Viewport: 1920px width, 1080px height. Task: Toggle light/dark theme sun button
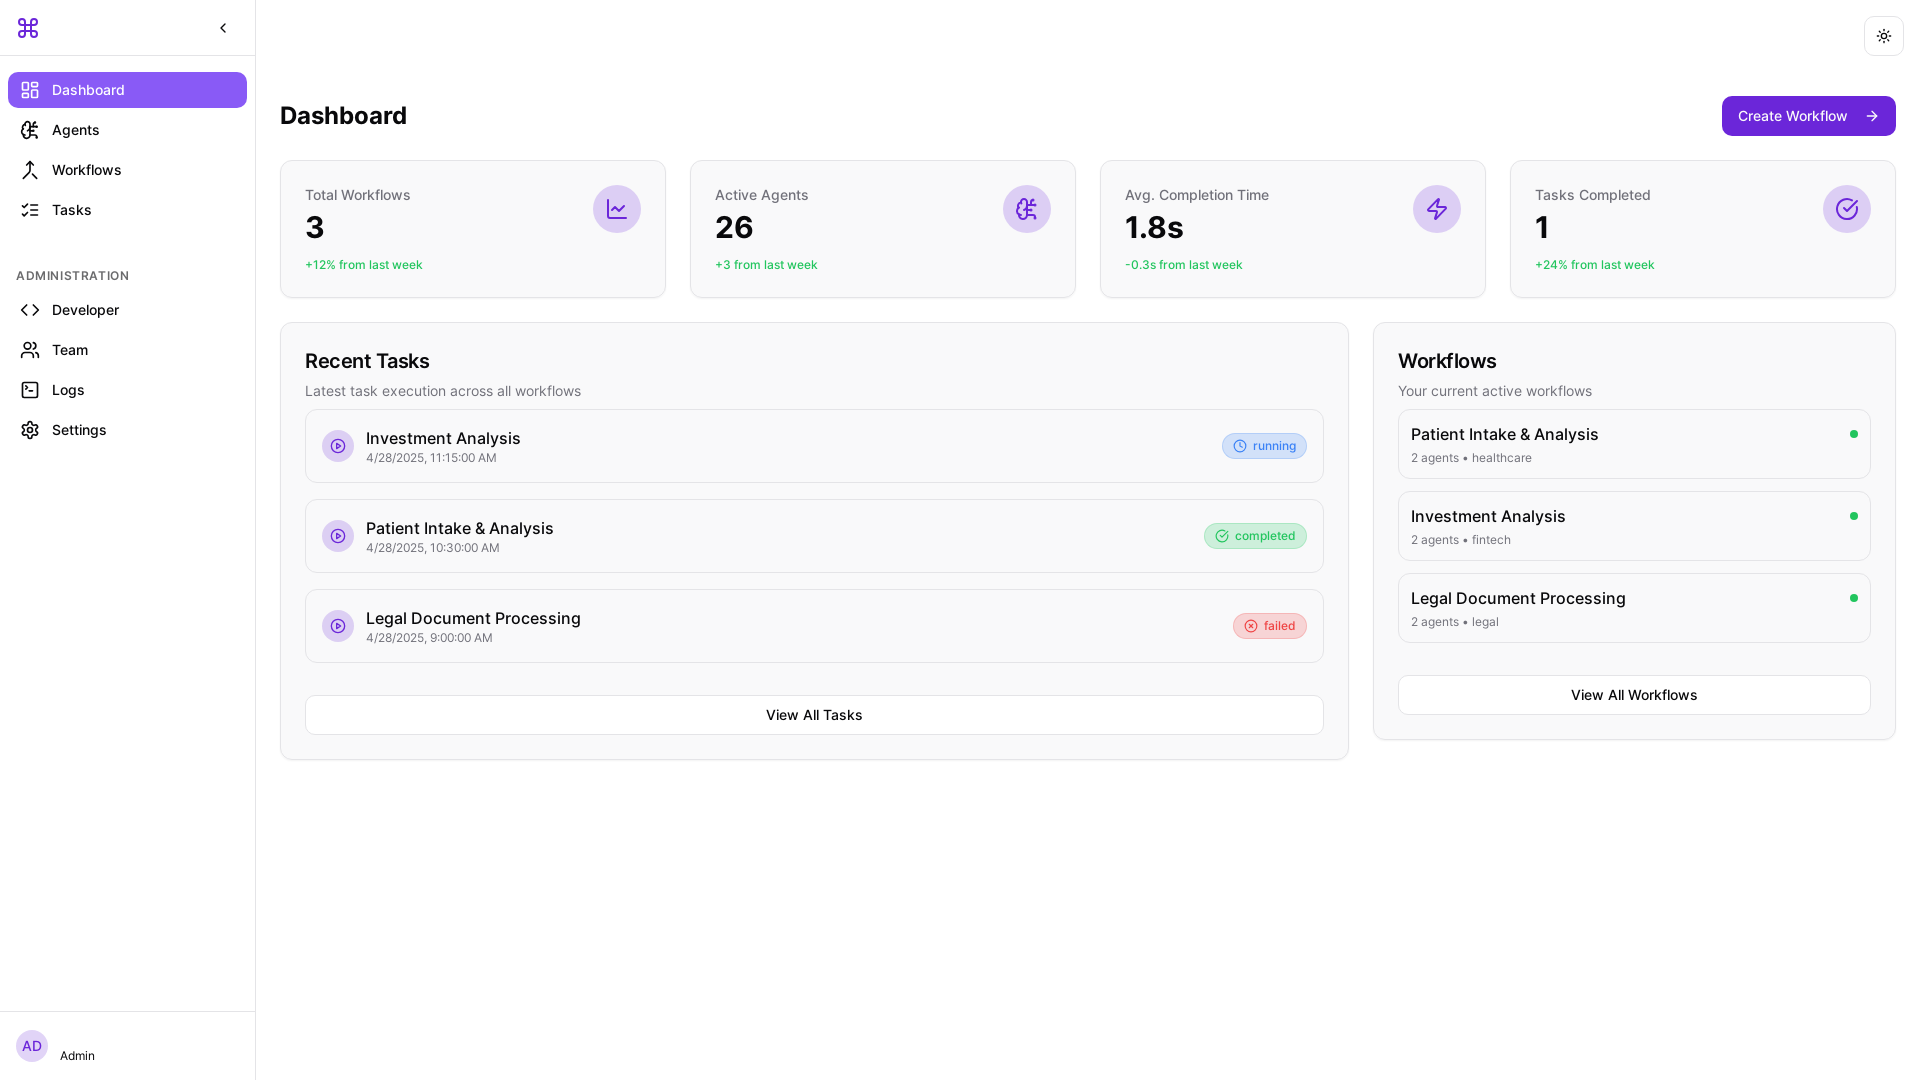point(1883,36)
